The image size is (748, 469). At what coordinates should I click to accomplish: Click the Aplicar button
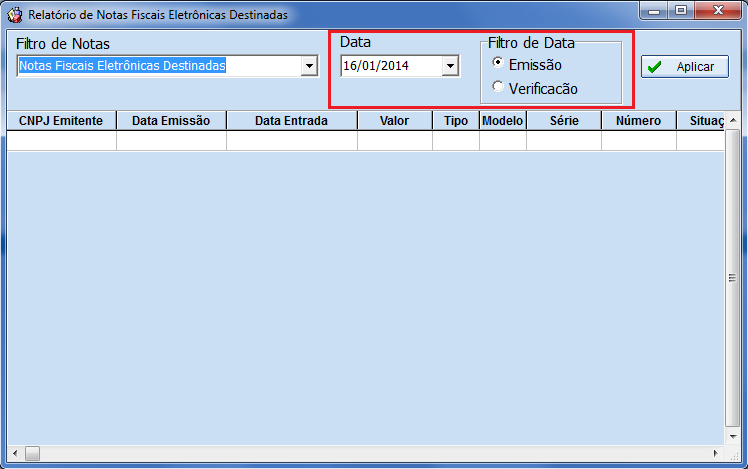pyautogui.click(x=685, y=67)
